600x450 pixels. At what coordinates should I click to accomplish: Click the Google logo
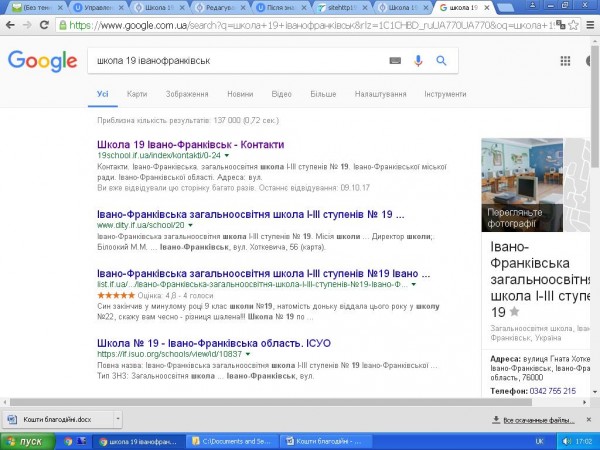[x=42, y=61]
